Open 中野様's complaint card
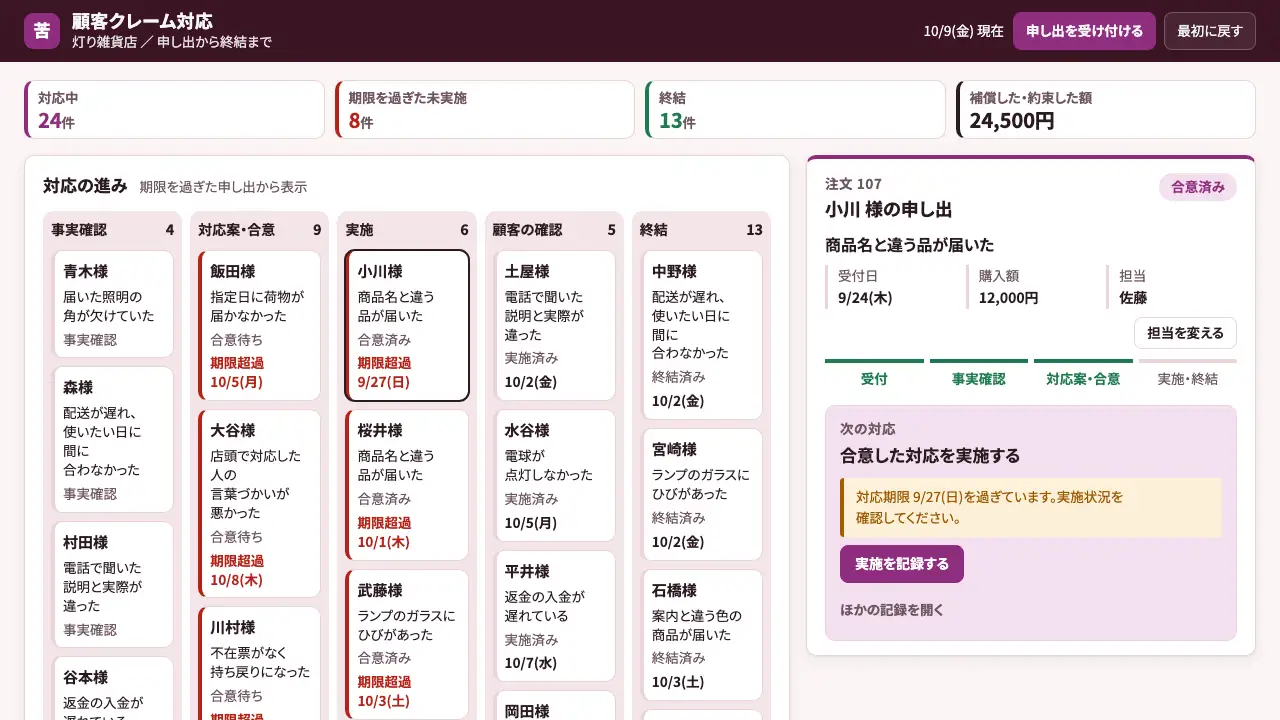 tap(701, 335)
